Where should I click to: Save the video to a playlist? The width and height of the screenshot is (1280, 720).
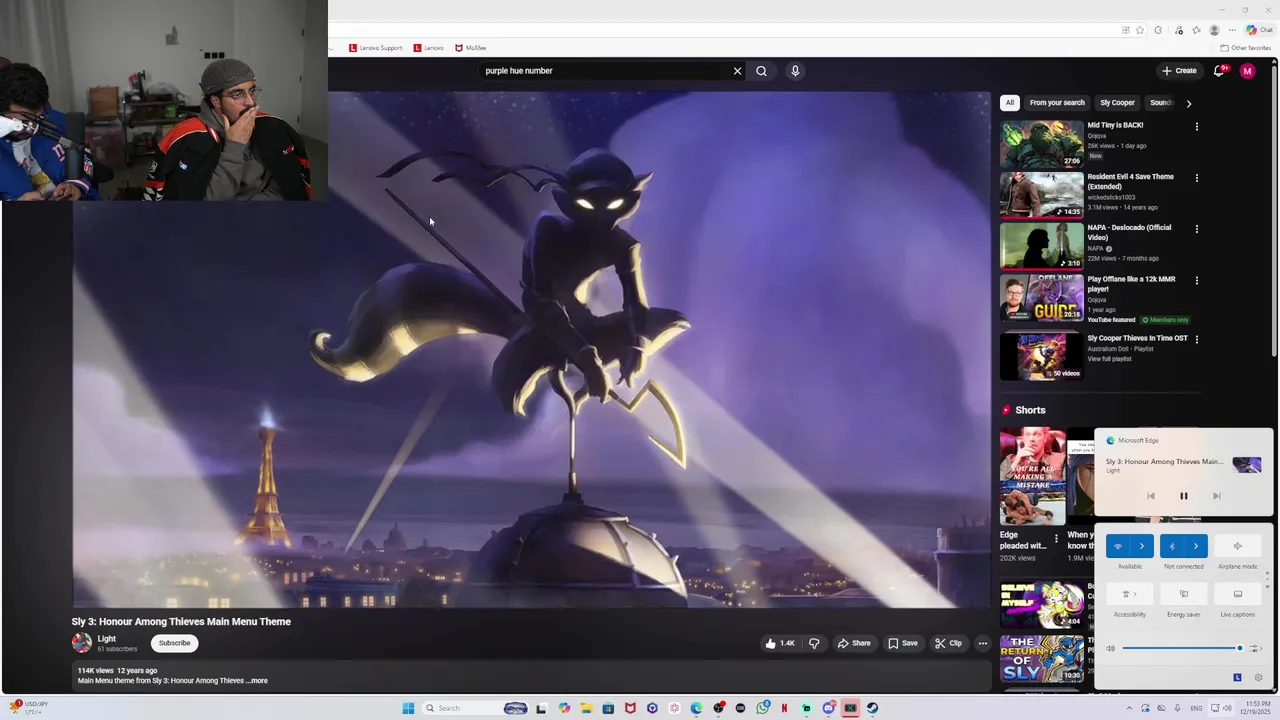click(903, 643)
